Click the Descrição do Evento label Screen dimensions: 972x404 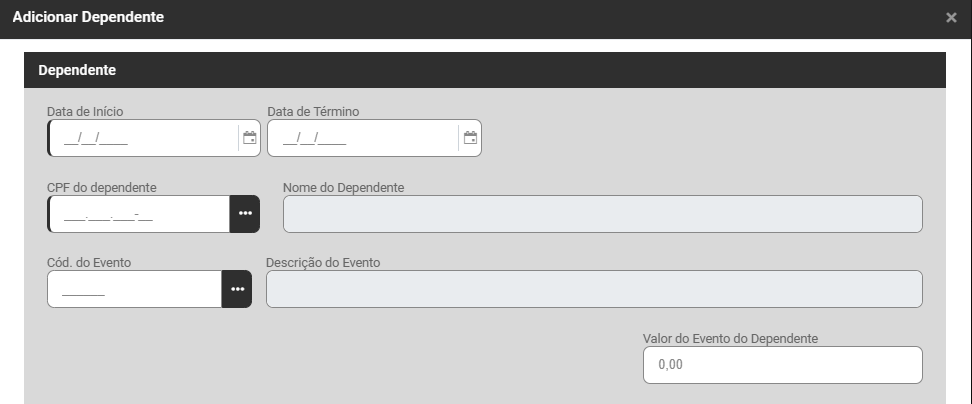tap(323, 263)
